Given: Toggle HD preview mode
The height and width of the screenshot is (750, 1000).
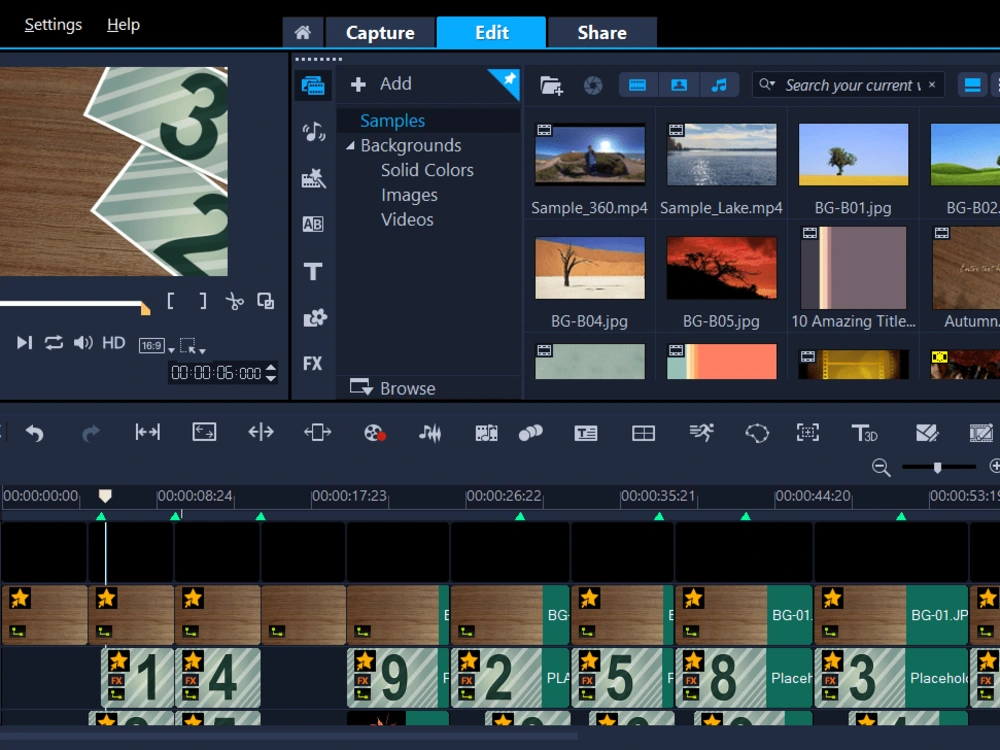Looking at the screenshot, I should click(x=114, y=343).
